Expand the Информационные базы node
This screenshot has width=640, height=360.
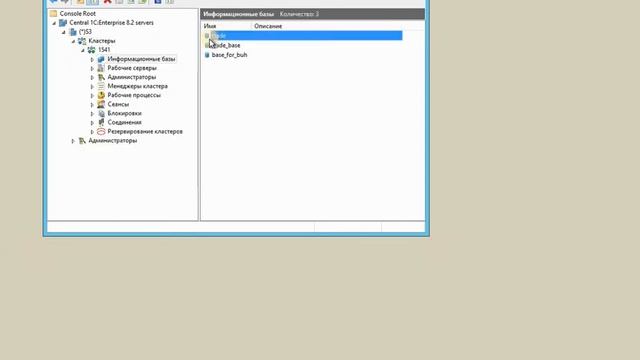coord(92,59)
